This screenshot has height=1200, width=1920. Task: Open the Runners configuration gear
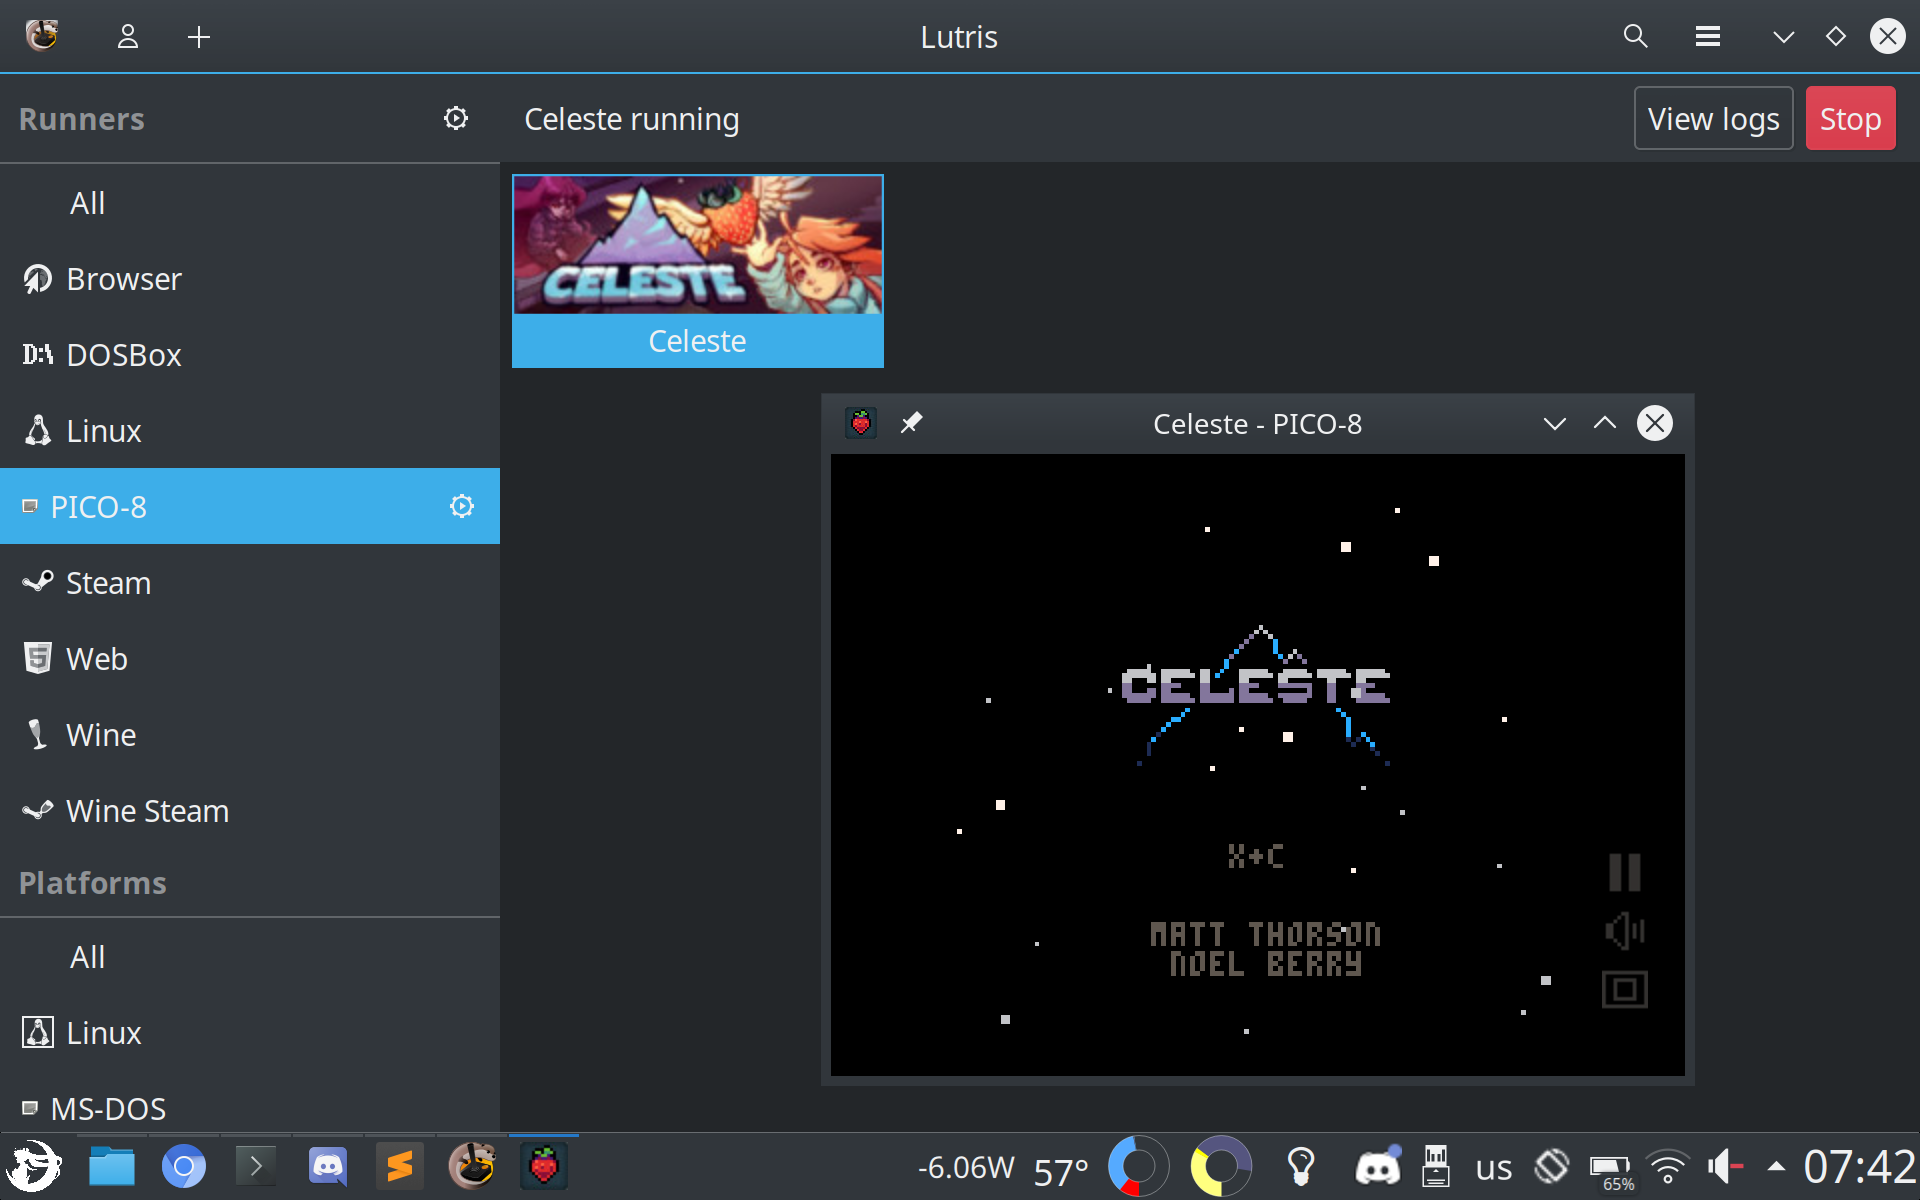[x=456, y=118]
